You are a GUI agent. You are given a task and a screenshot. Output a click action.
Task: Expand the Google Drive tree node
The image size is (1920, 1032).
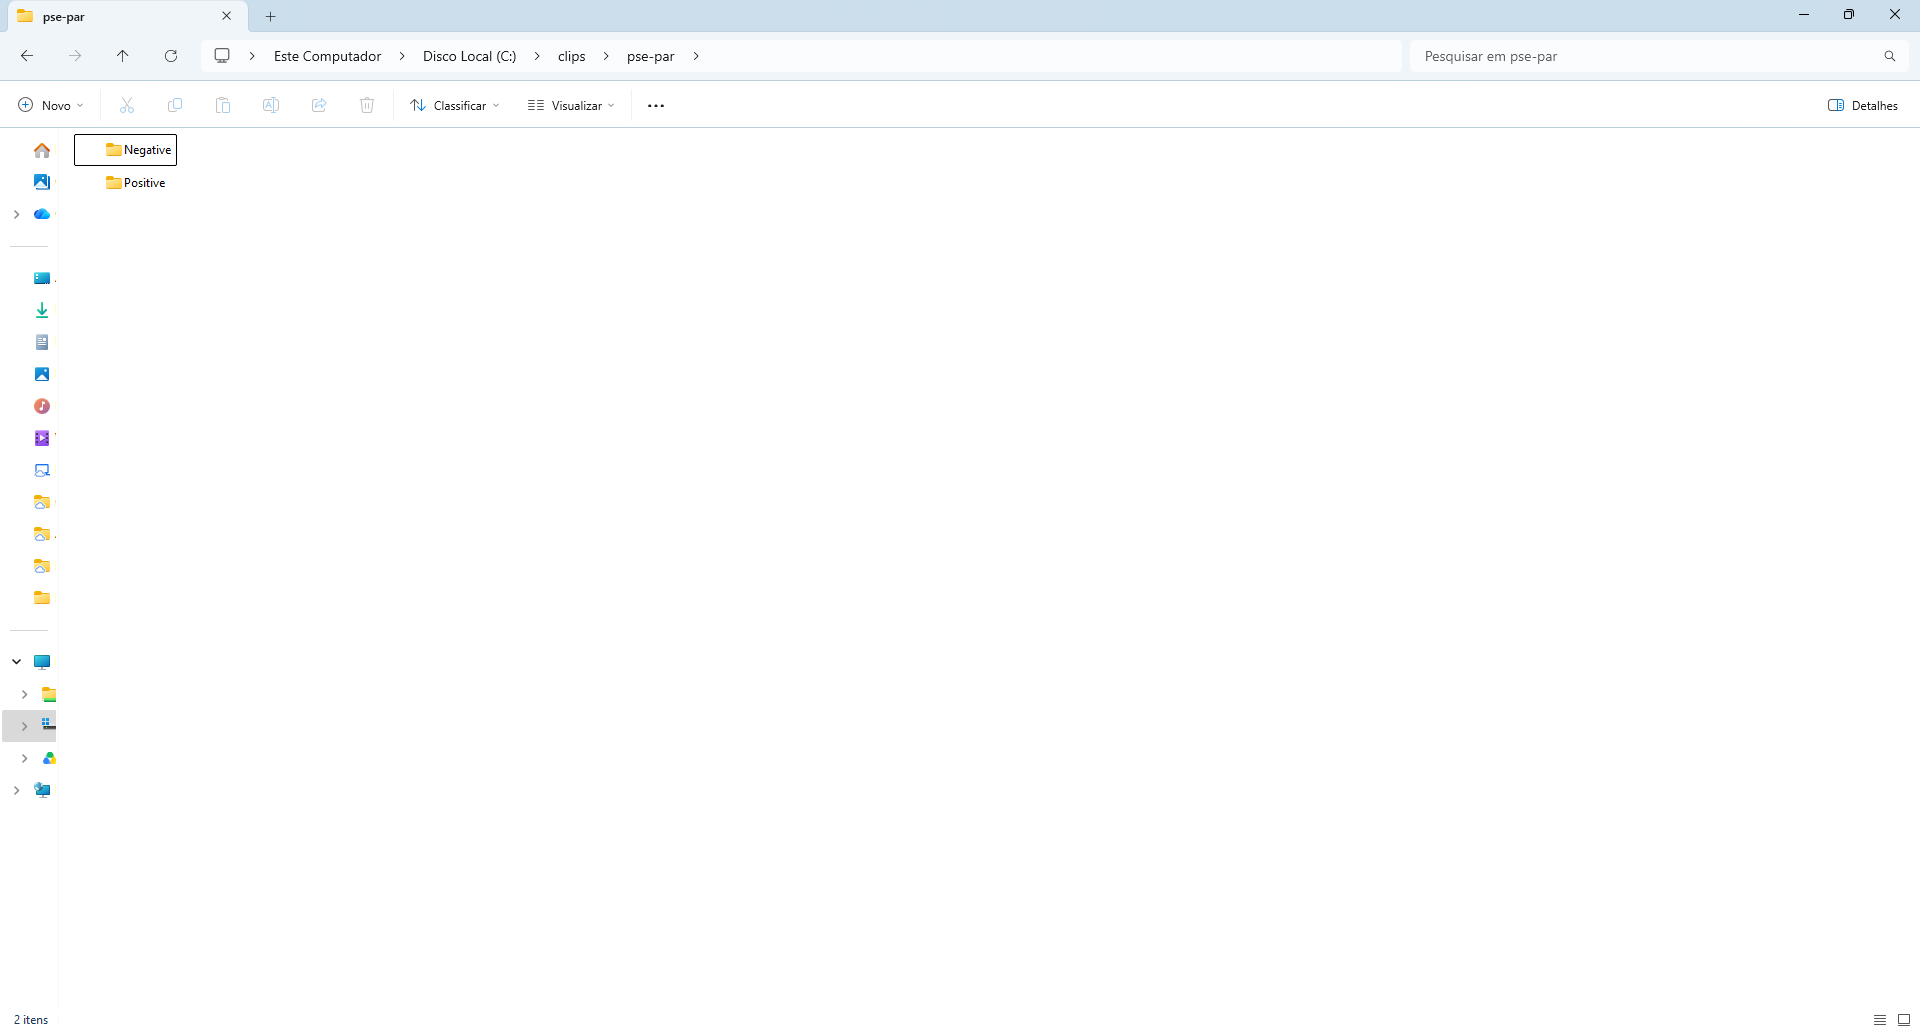click(x=24, y=758)
